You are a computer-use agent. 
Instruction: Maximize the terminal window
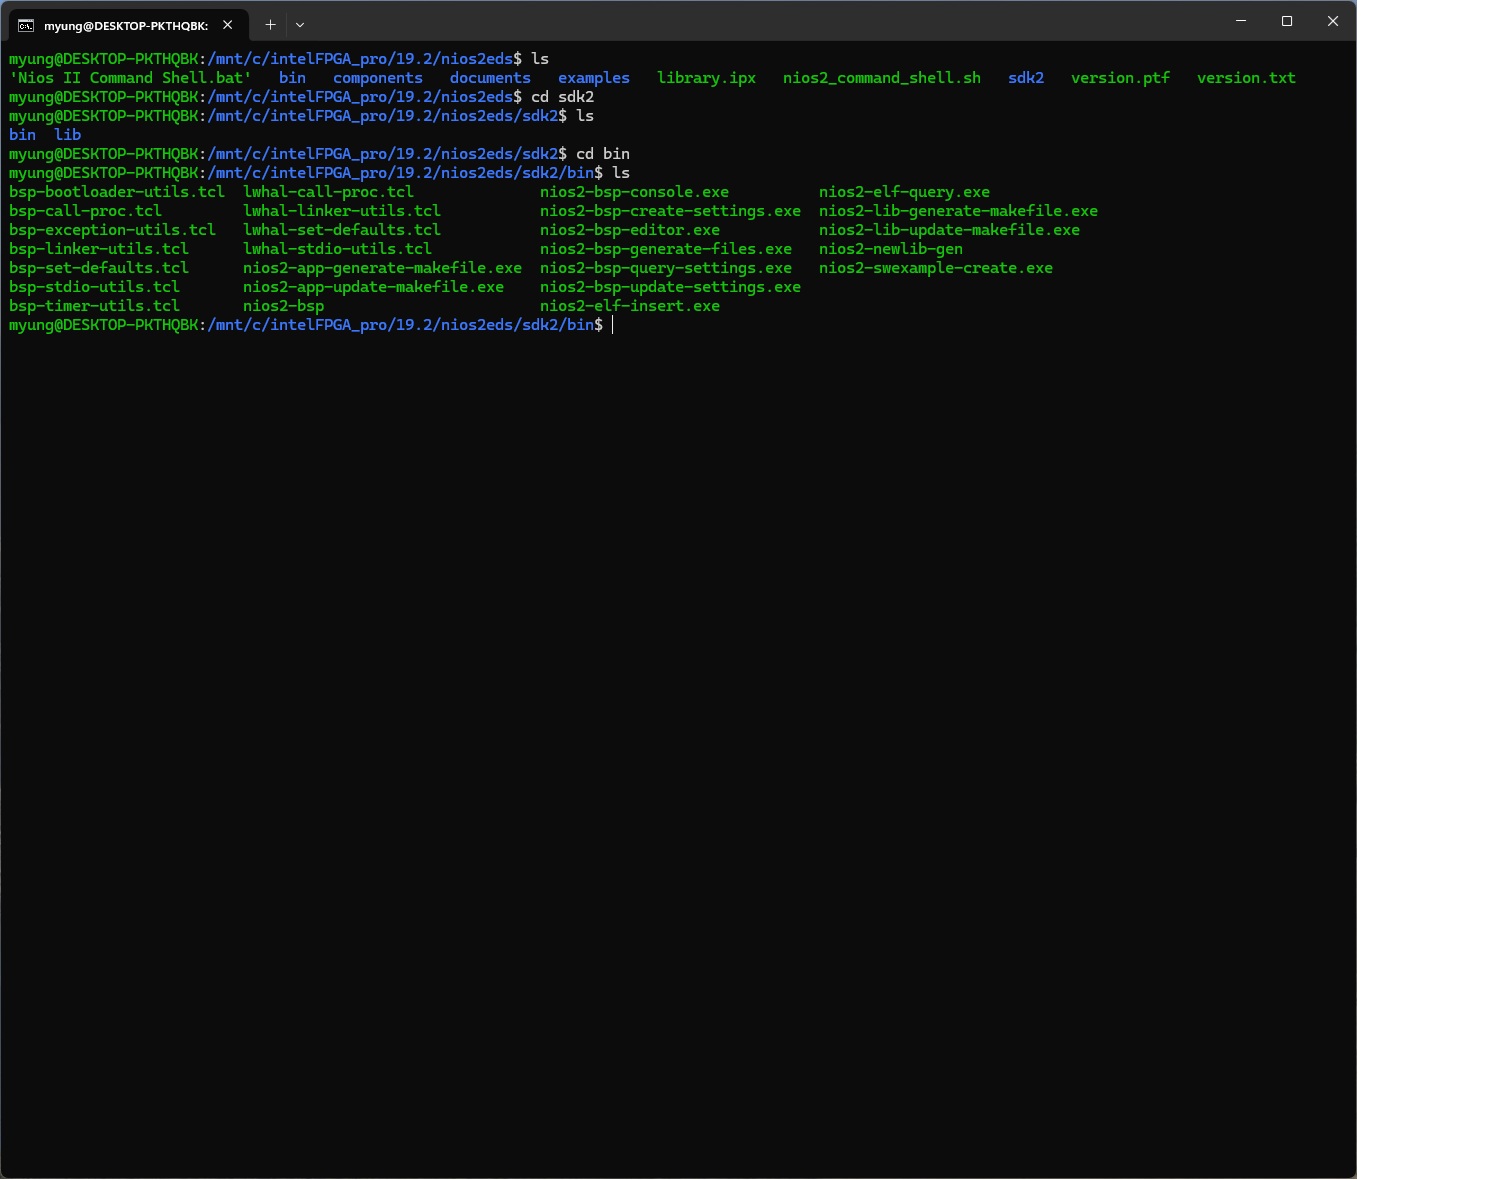click(1287, 21)
